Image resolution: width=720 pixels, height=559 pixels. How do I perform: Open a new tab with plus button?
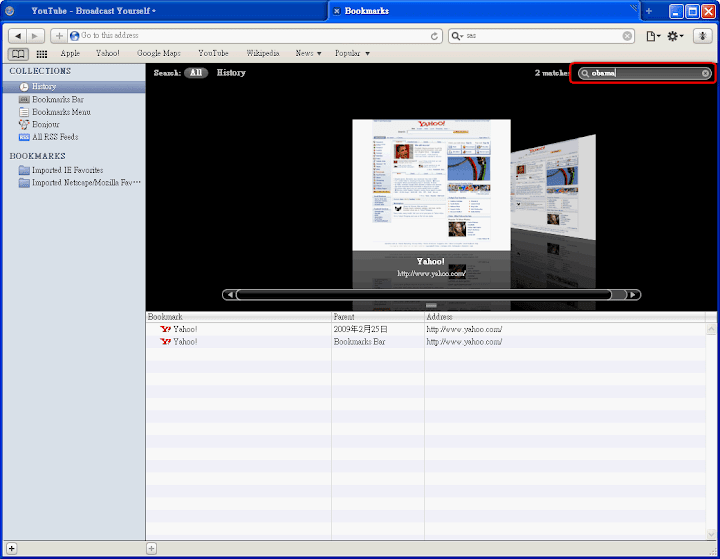[649, 11]
